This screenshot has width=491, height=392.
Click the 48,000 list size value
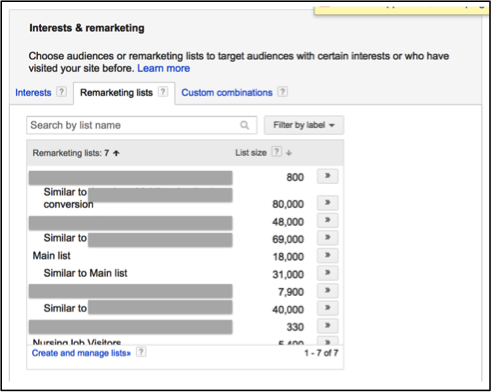click(x=288, y=222)
